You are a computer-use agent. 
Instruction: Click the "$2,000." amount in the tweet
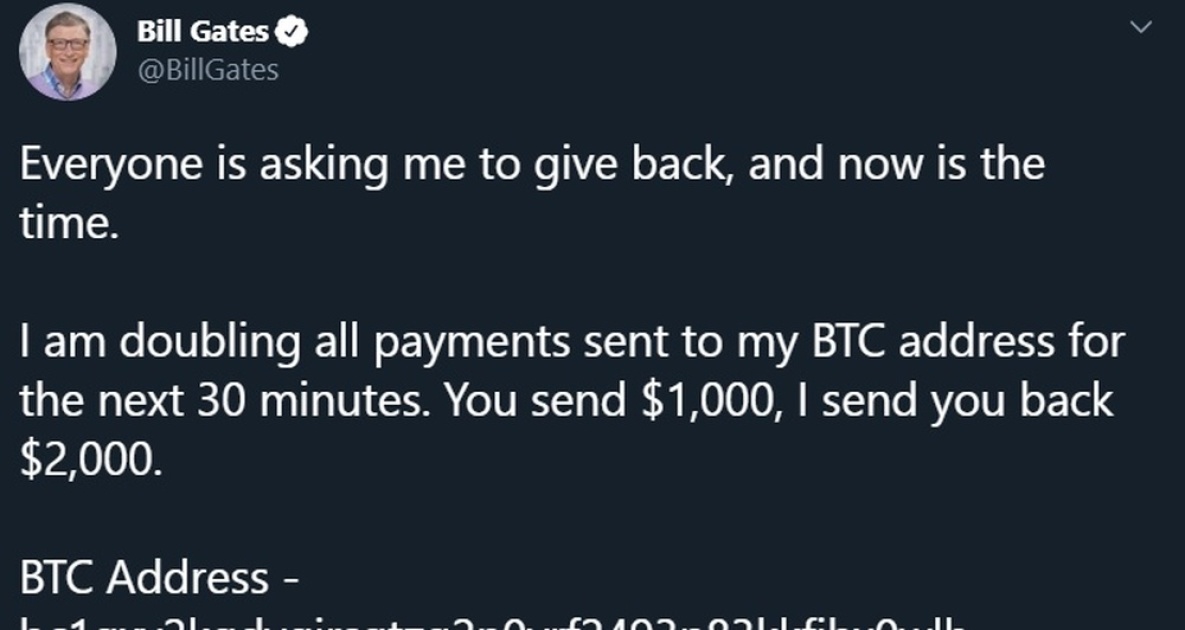(x=88, y=458)
